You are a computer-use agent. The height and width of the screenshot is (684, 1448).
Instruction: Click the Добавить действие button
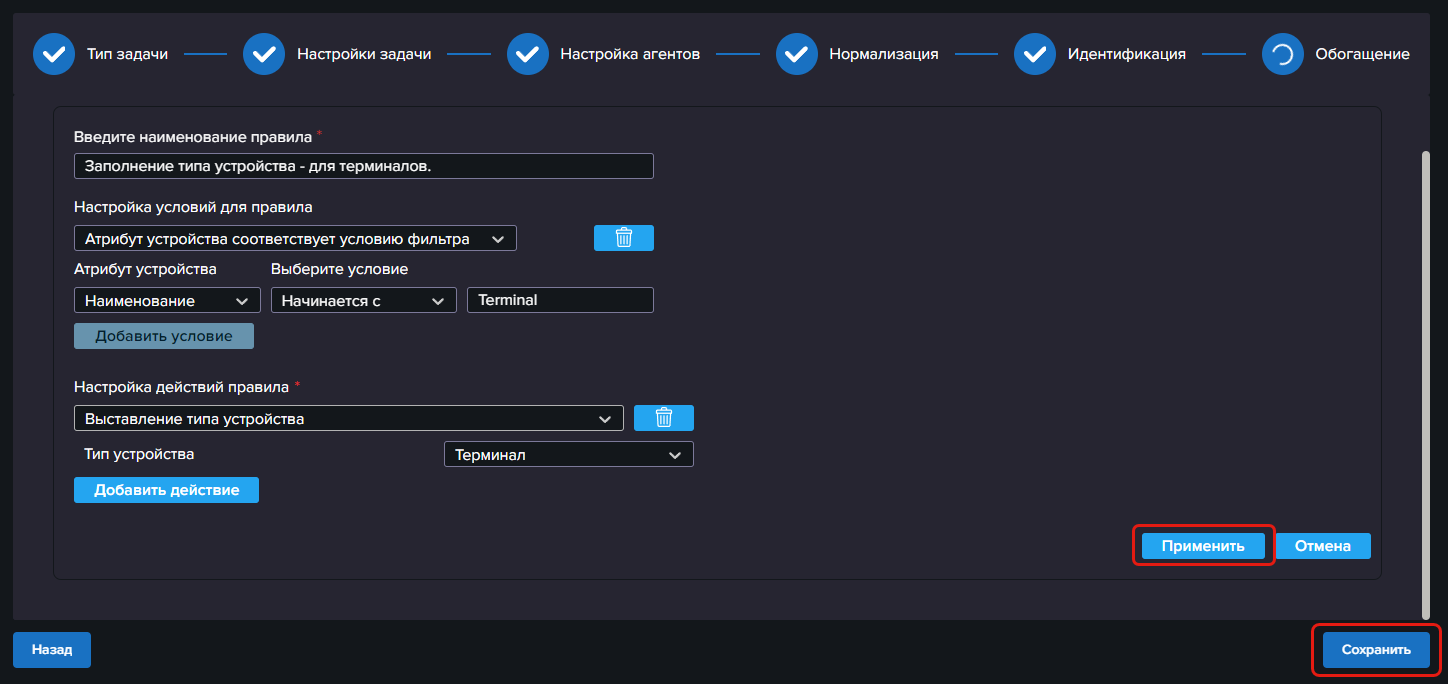point(166,490)
